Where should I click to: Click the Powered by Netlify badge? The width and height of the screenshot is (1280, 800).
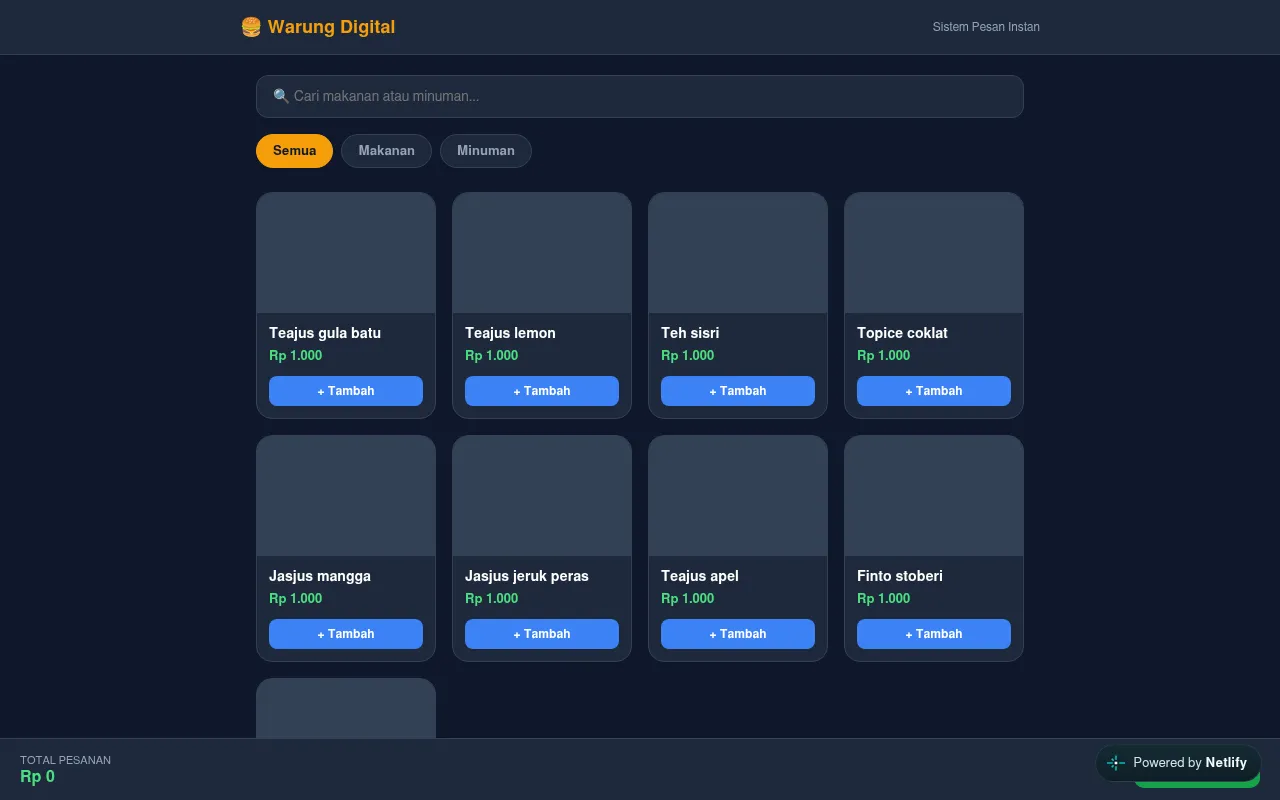pos(1178,763)
